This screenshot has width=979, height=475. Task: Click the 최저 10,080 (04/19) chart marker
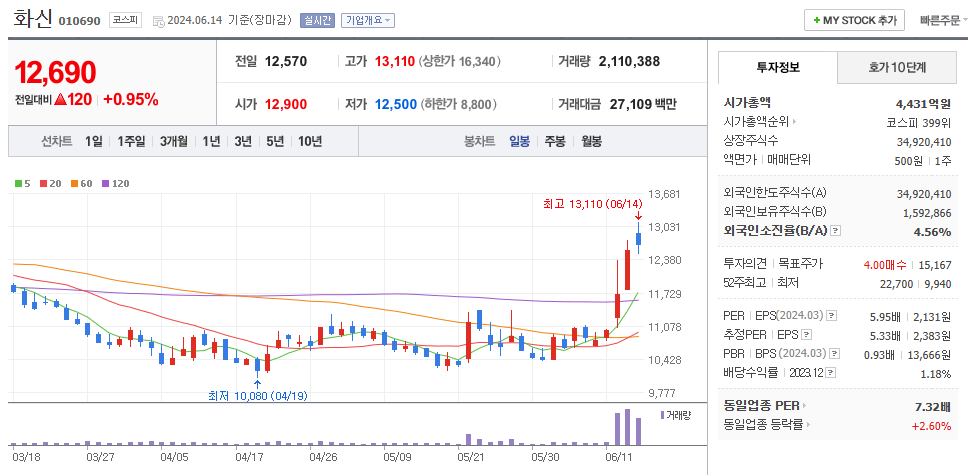pos(258,396)
